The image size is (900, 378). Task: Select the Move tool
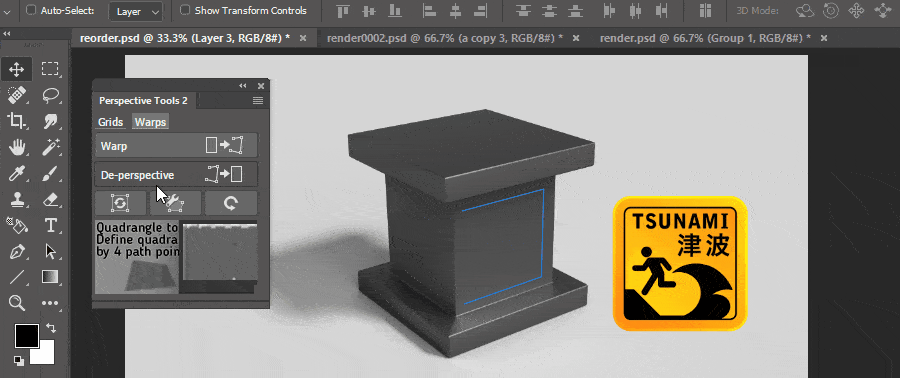[x=17, y=69]
